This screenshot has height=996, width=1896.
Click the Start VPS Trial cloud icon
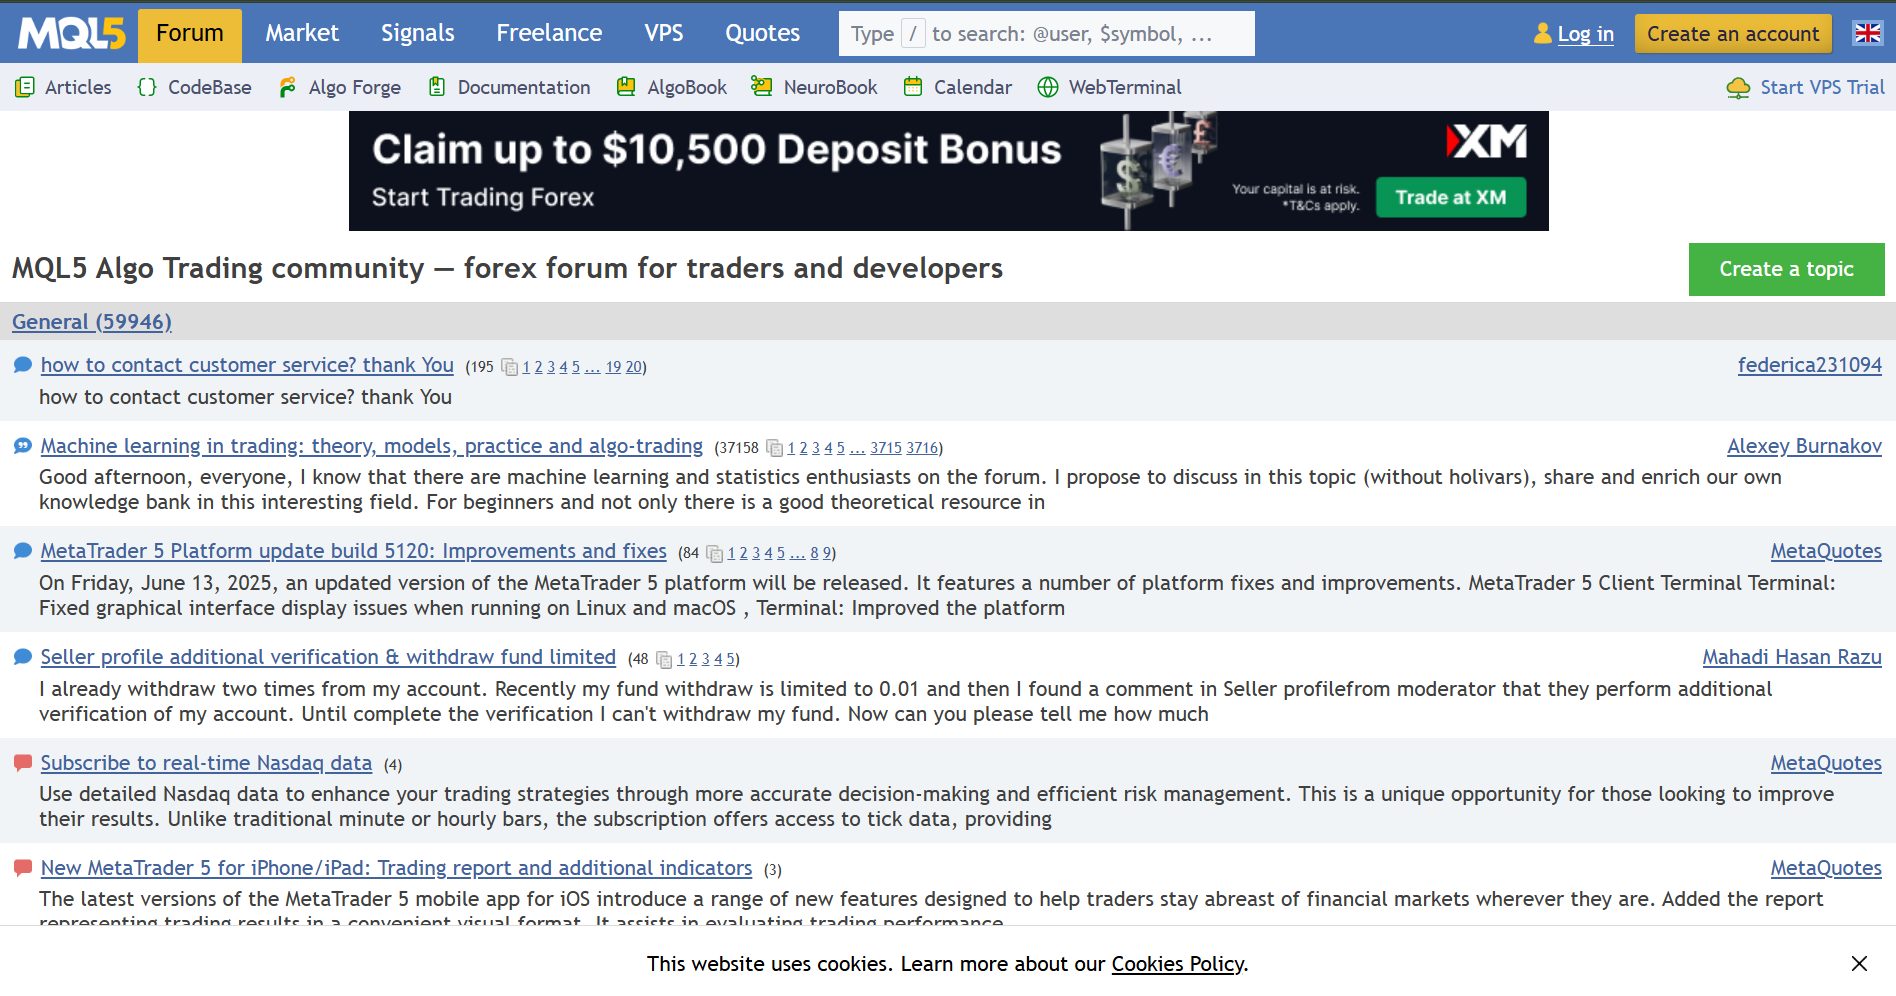(x=1738, y=88)
